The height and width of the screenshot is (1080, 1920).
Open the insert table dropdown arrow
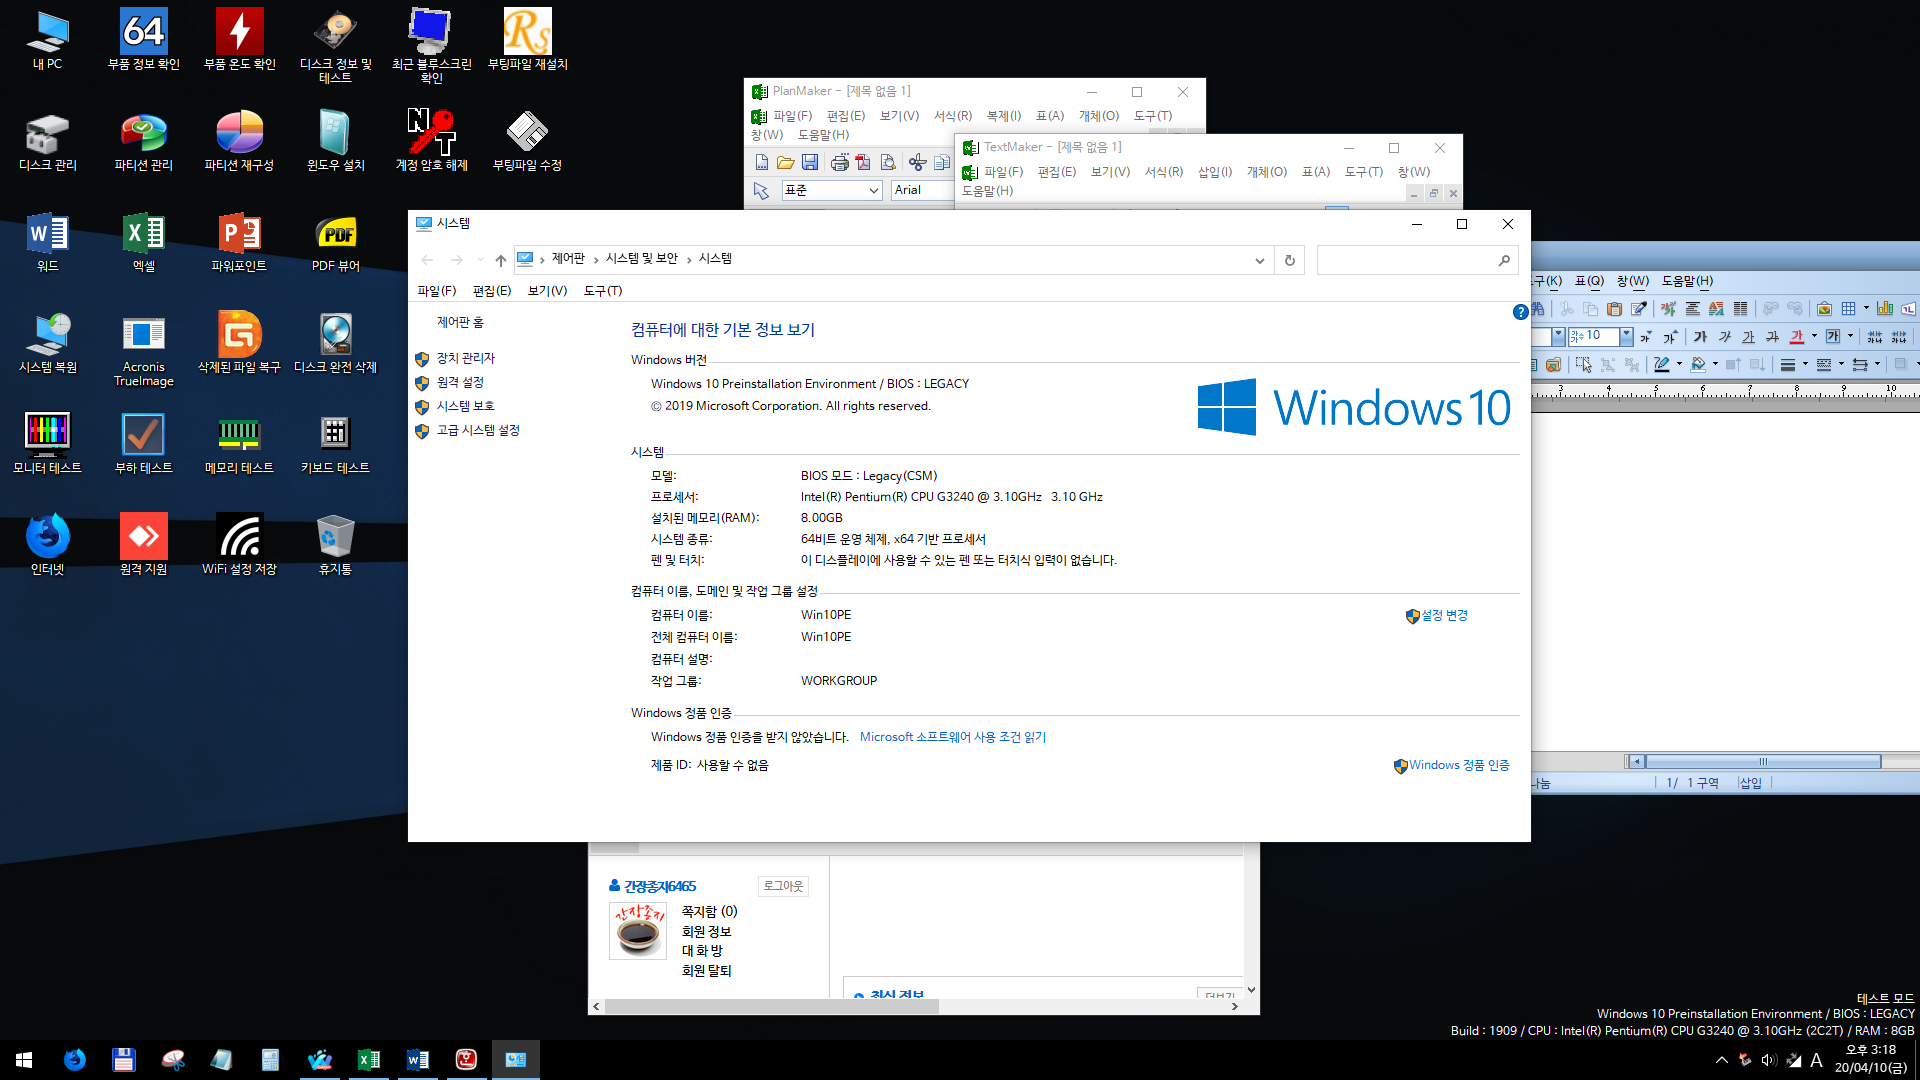point(1866,309)
